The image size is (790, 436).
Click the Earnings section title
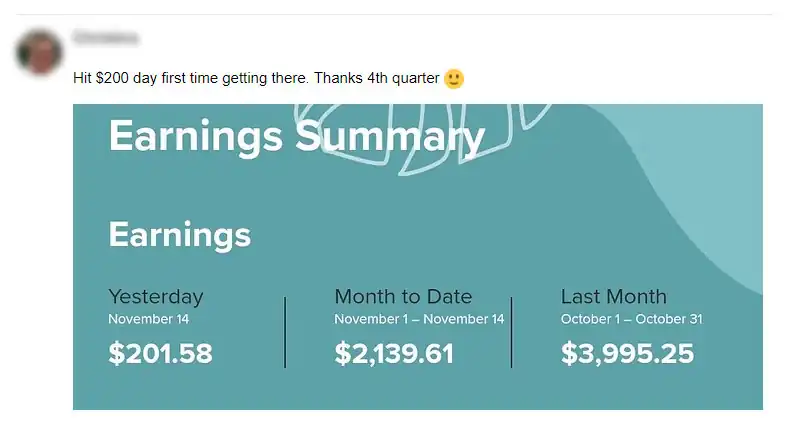pos(179,235)
